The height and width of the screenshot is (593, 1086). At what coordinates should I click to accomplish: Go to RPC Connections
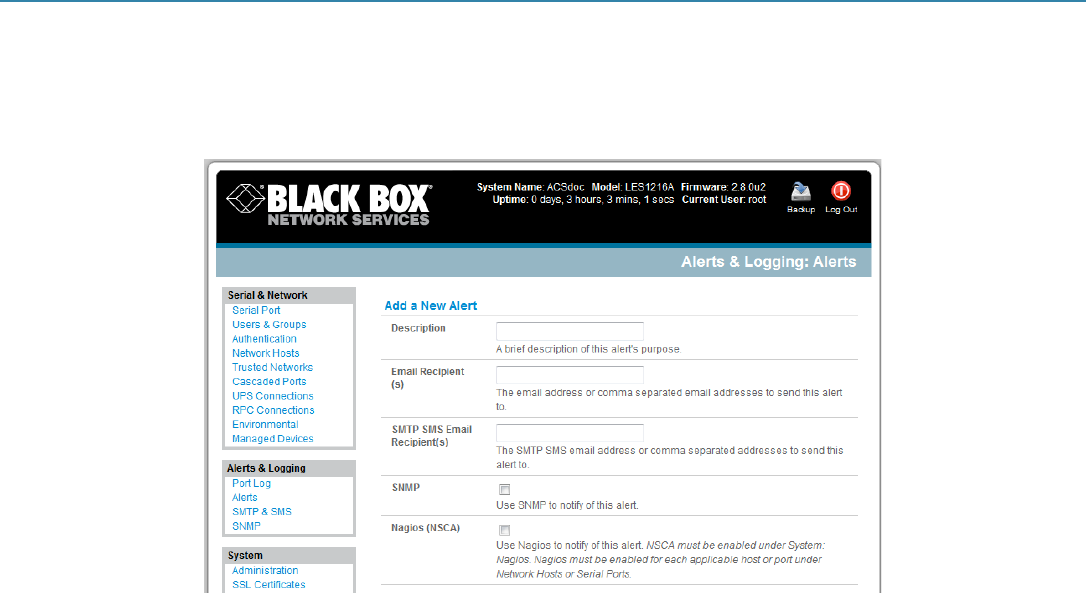[273, 410]
